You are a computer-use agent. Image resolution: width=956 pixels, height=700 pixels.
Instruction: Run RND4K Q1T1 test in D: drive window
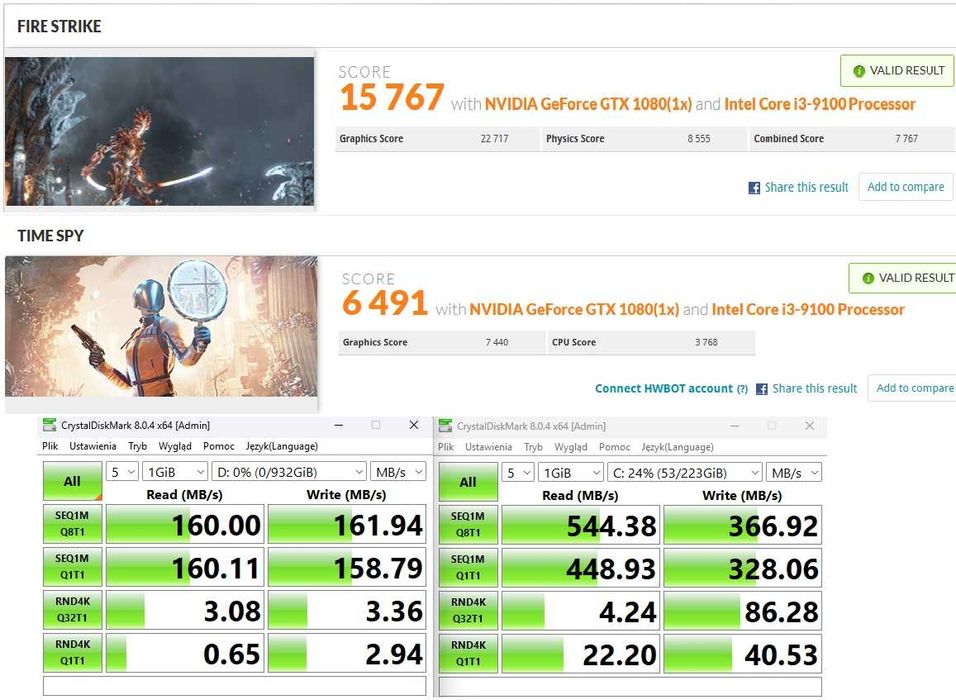point(73,652)
